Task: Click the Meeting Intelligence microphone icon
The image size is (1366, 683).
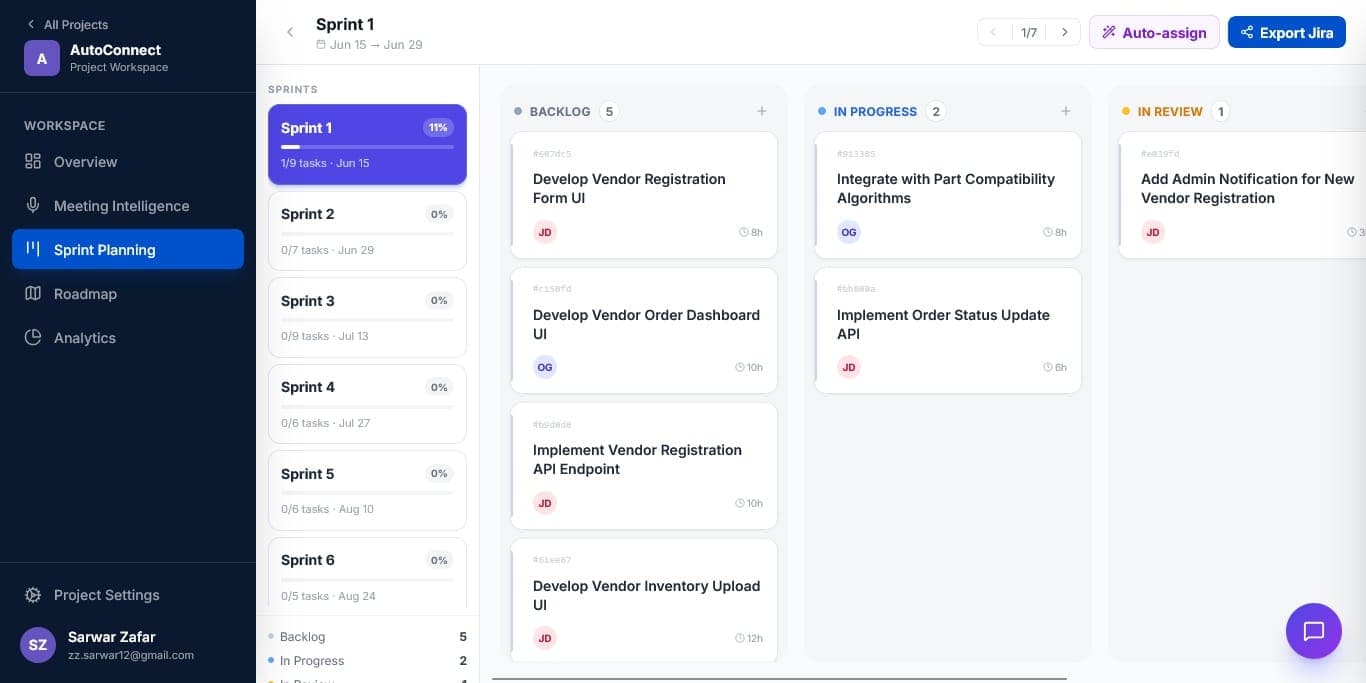Action: point(33,206)
